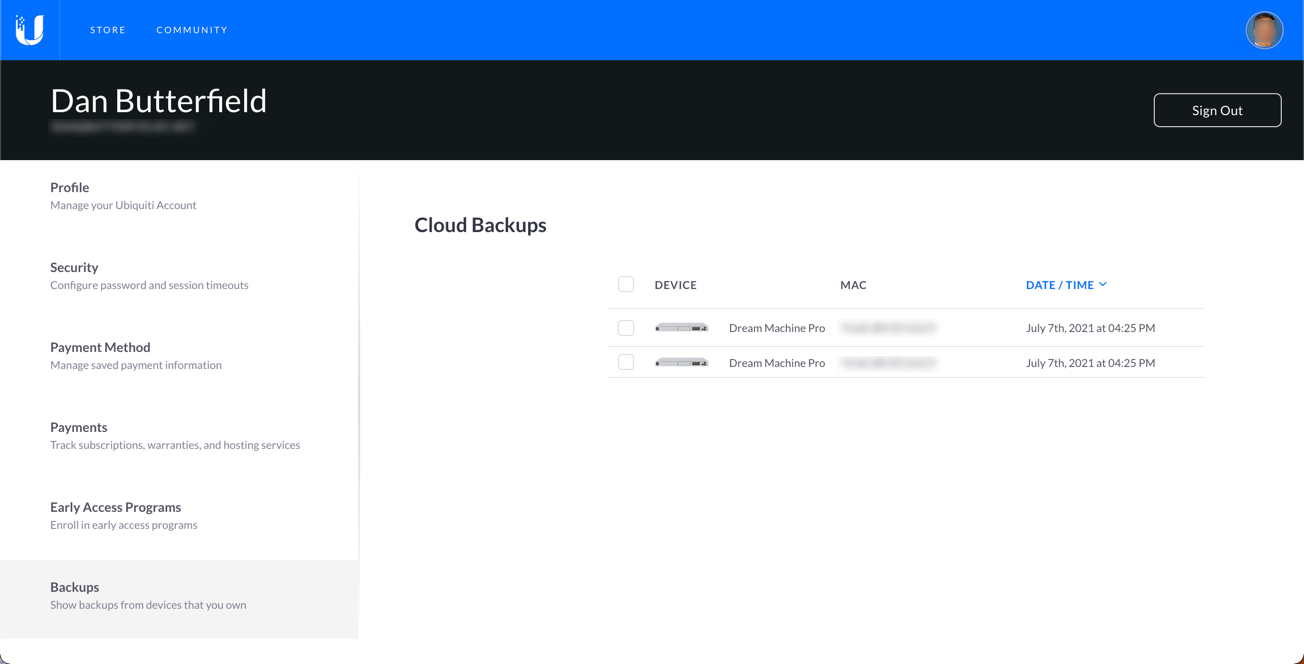Screen dimensions: 1304x664
Task: Click the Device column header
Action: coord(675,285)
